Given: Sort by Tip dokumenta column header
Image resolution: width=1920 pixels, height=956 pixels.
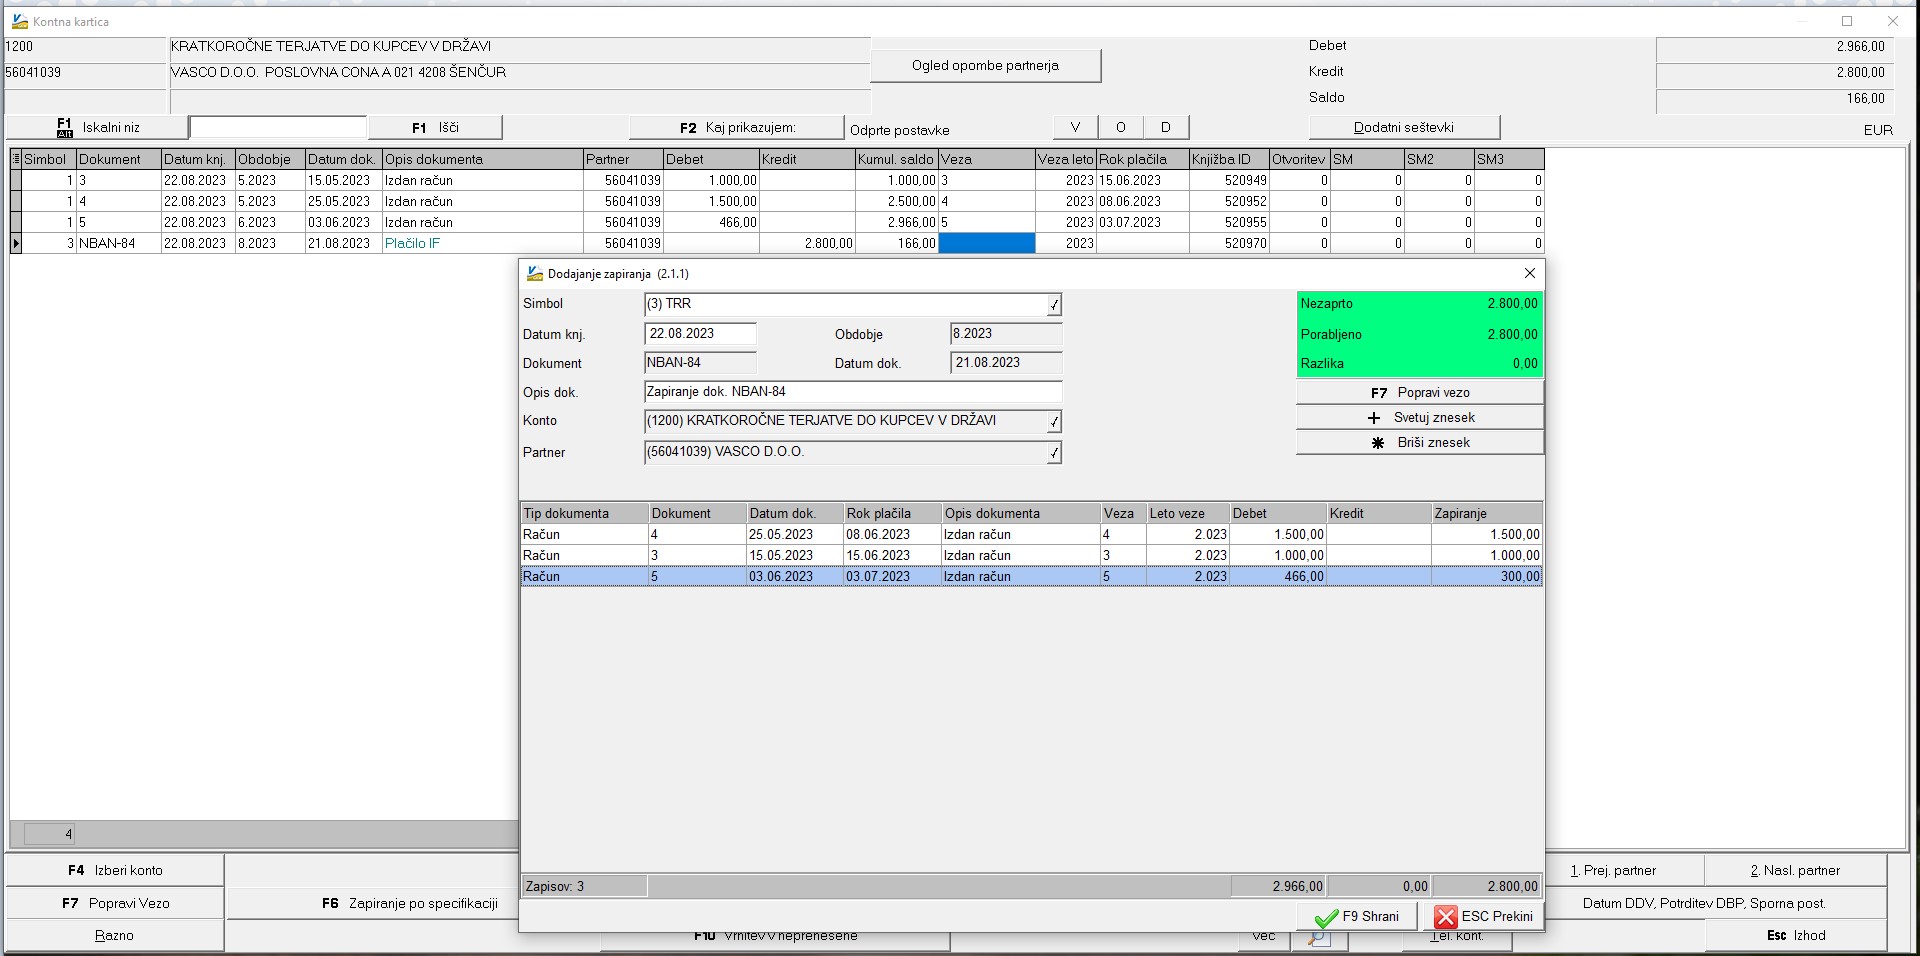Looking at the screenshot, I should (x=585, y=513).
